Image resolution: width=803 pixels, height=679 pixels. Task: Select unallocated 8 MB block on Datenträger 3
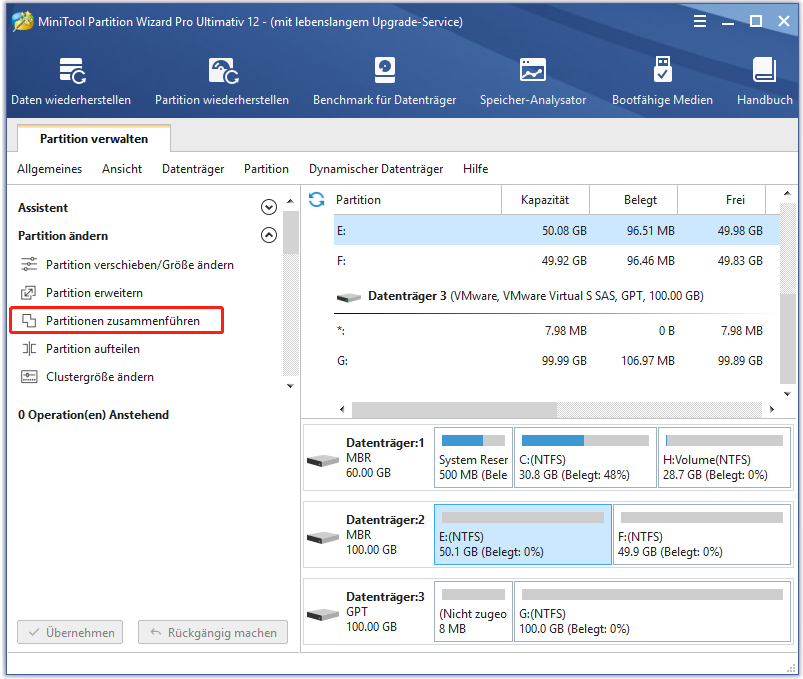(473, 611)
